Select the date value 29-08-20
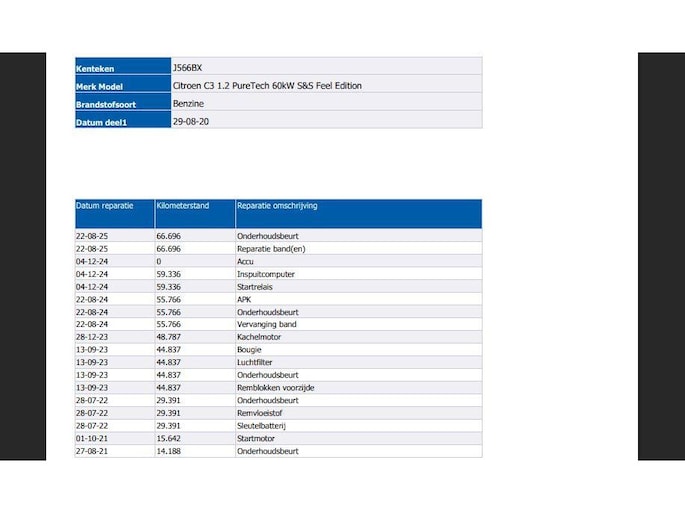This screenshot has width=685, height=513. click(190, 121)
